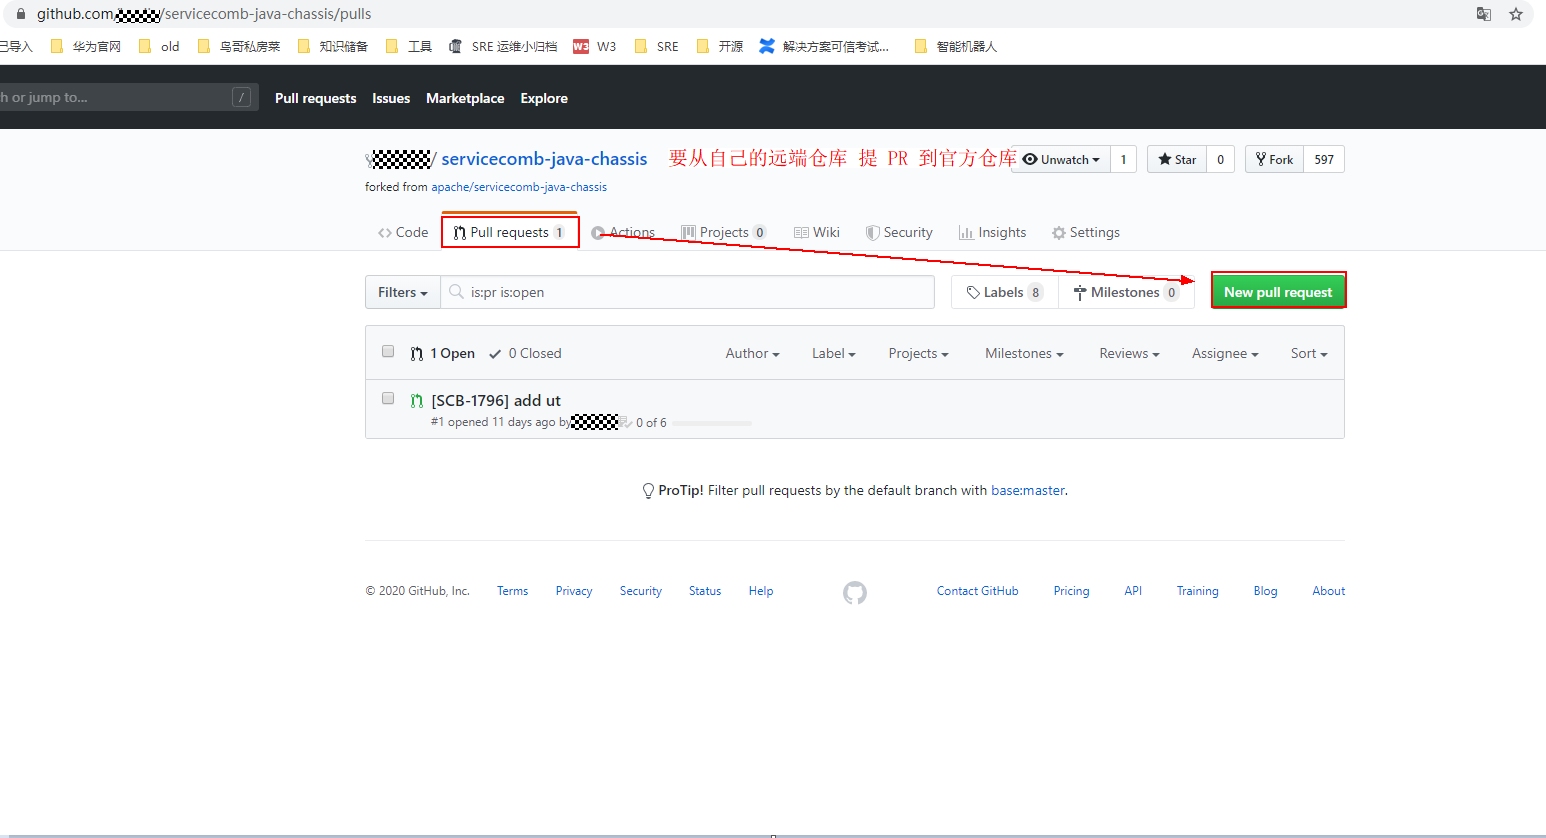
Task: Open the SRE 运维小归档 bookmark
Action: pyautogui.click(x=503, y=46)
